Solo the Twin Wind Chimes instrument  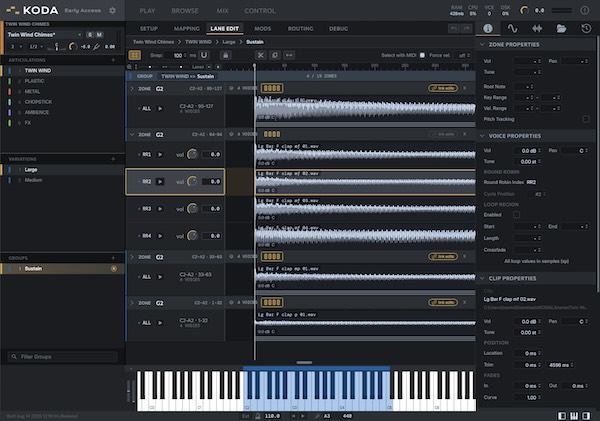90,35
